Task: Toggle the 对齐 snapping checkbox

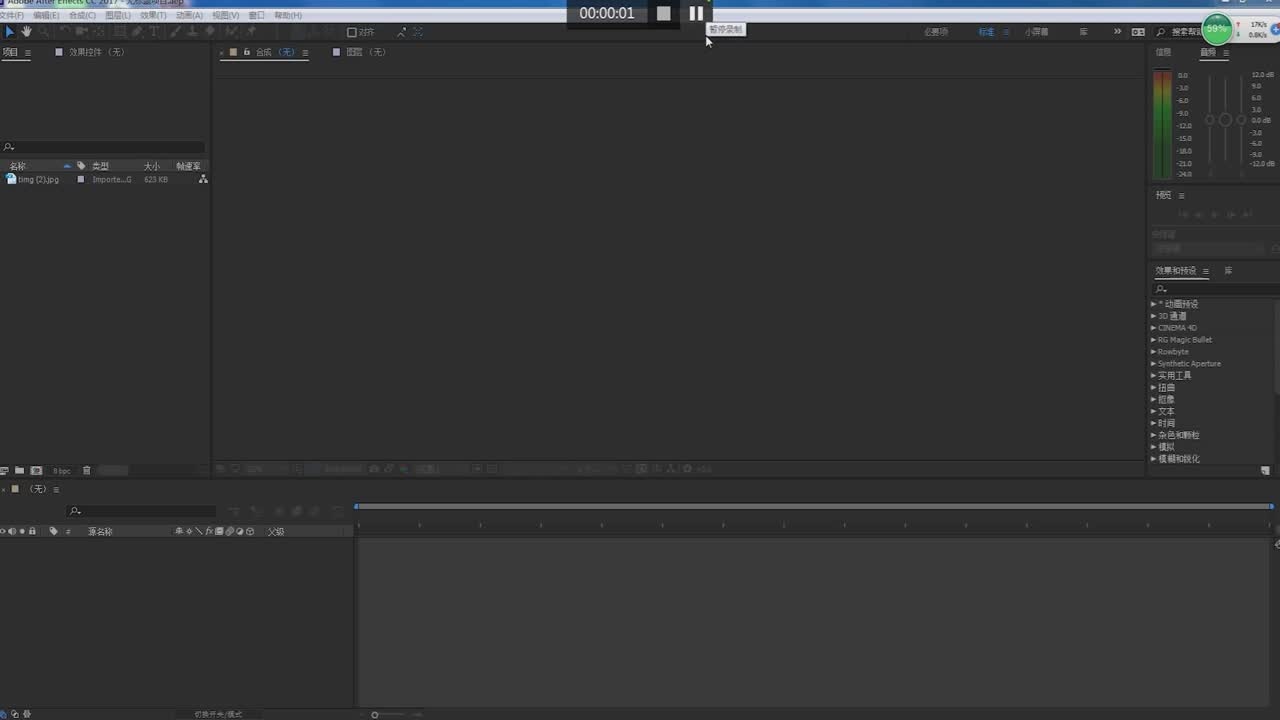Action: 351,32
